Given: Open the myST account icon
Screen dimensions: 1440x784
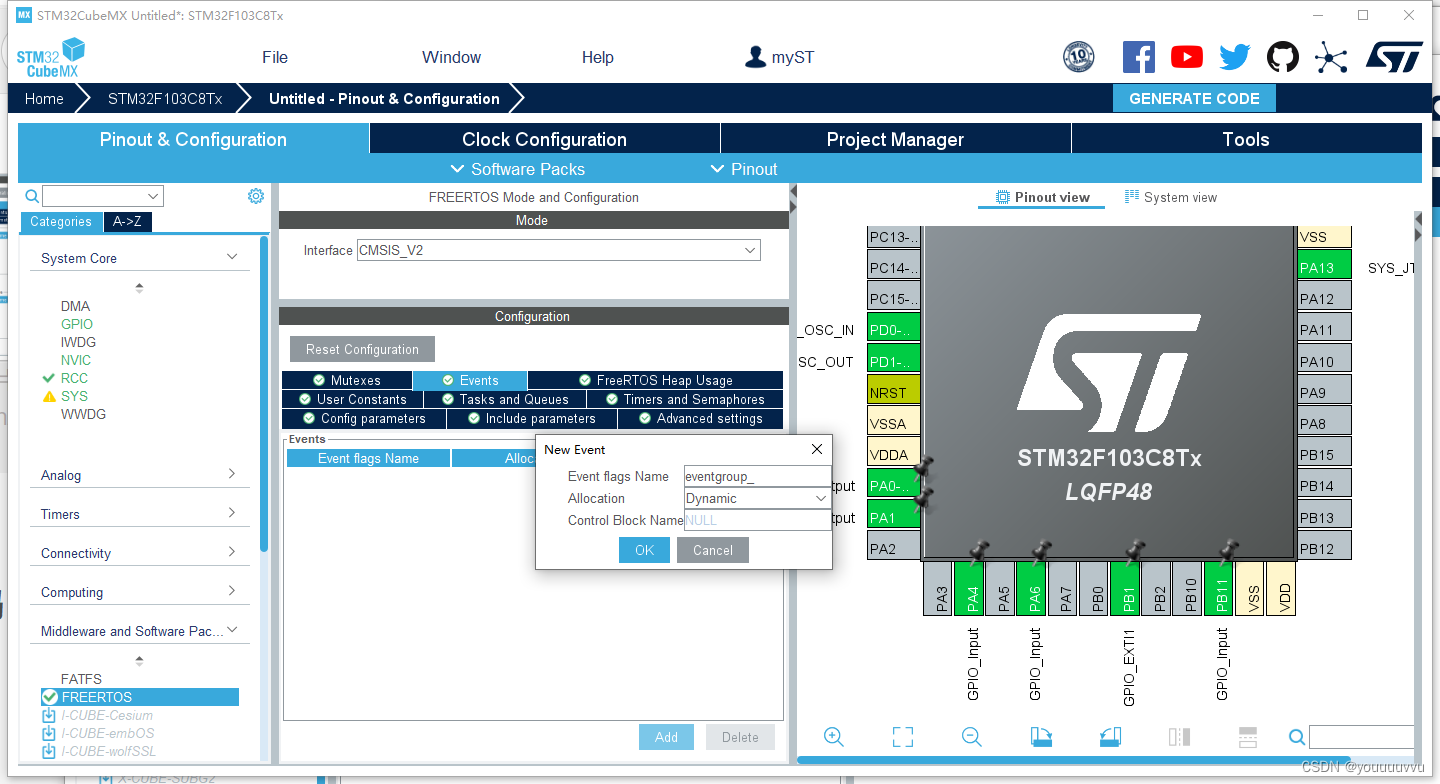Looking at the screenshot, I should click(755, 57).
